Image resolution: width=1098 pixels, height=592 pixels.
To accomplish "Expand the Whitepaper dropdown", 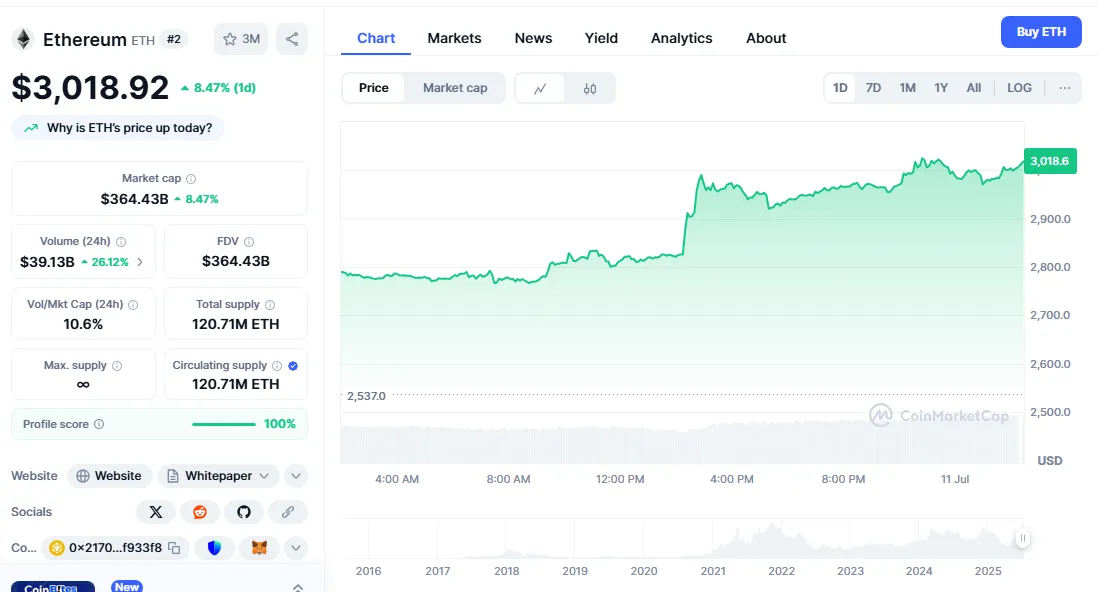I will [x=217, y=476].
